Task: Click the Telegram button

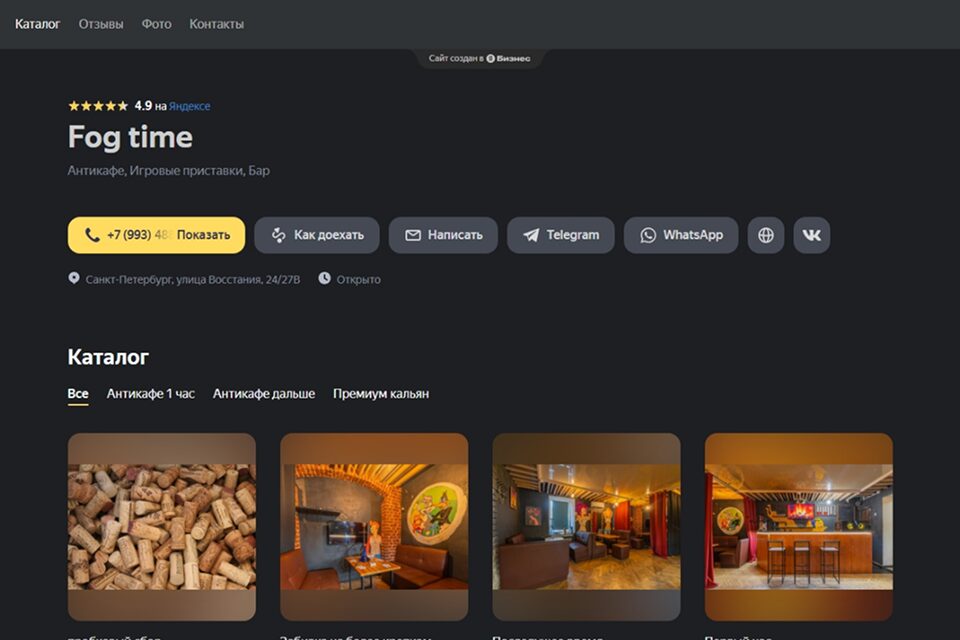Action: pyautogui.click(x=561, y=235)
